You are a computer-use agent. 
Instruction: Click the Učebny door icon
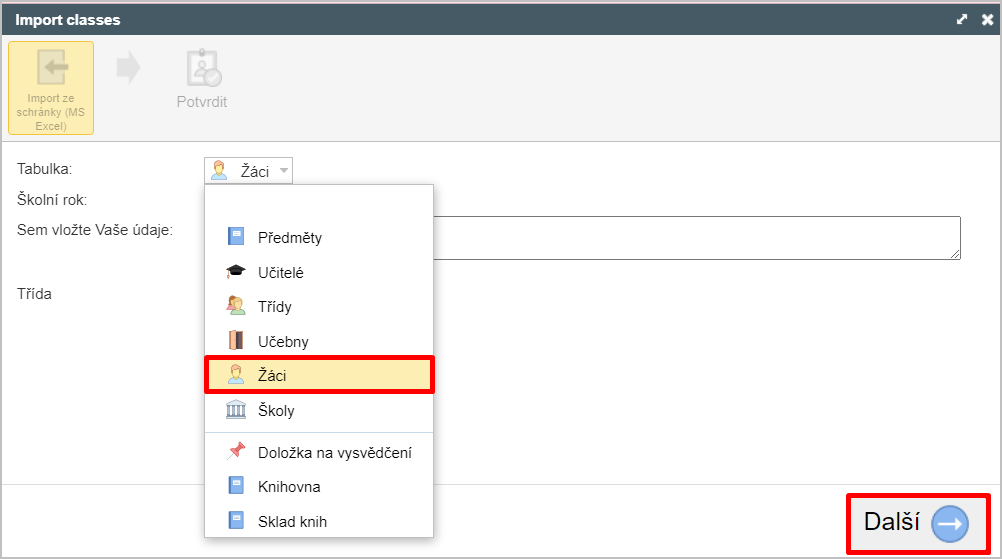tap(236, 340)
